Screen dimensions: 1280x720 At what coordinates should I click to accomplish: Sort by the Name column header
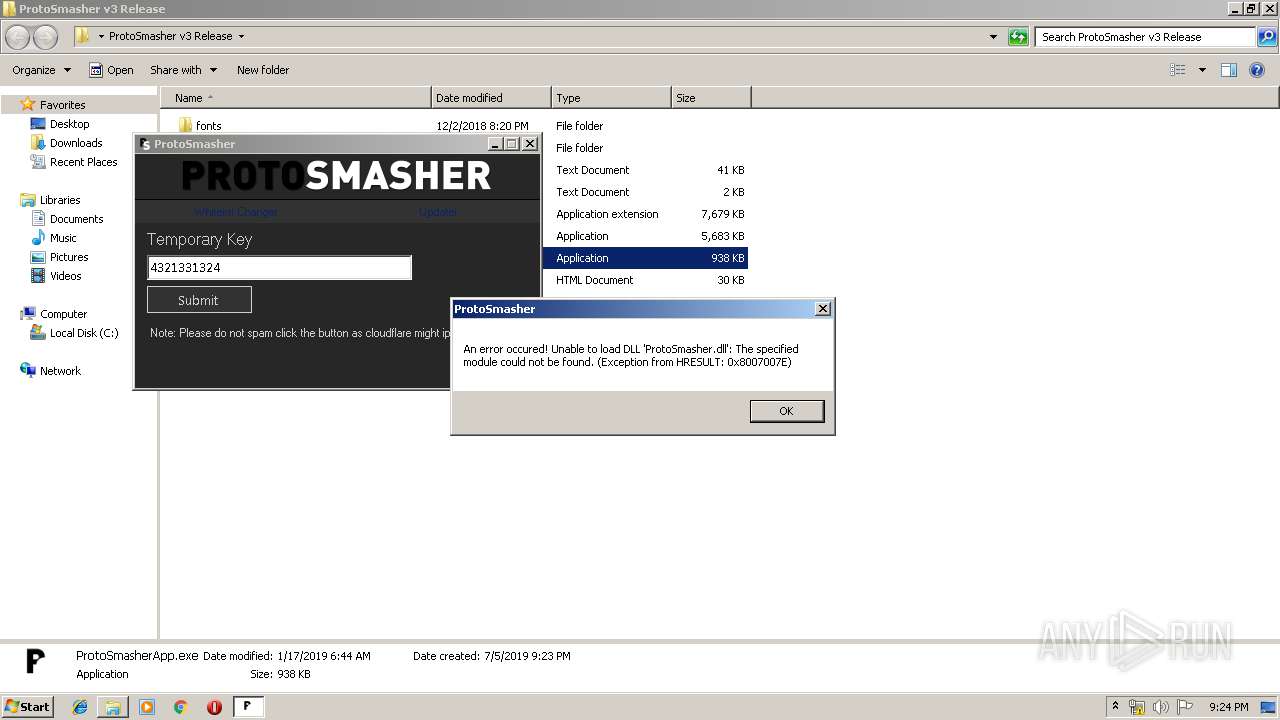tap(296, 98)
